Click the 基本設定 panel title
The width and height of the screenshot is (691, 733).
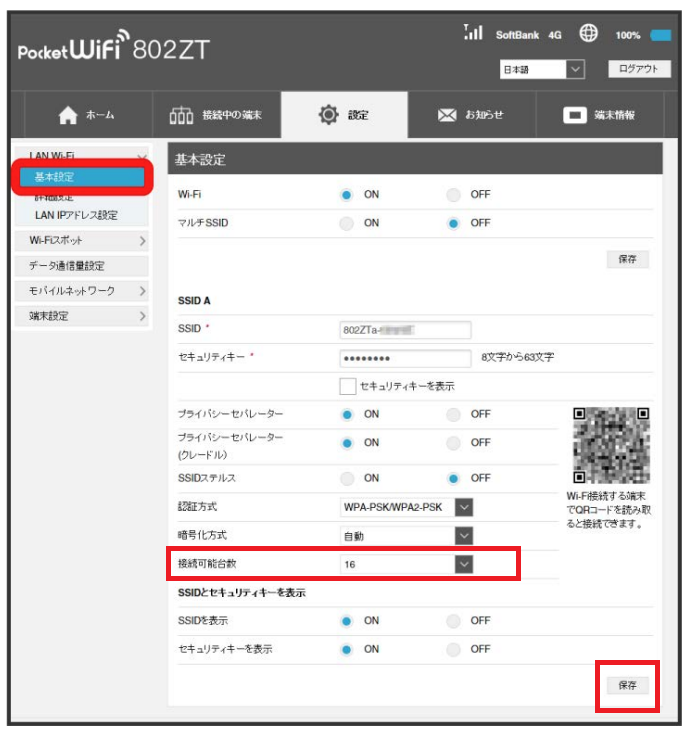[200, 160]
